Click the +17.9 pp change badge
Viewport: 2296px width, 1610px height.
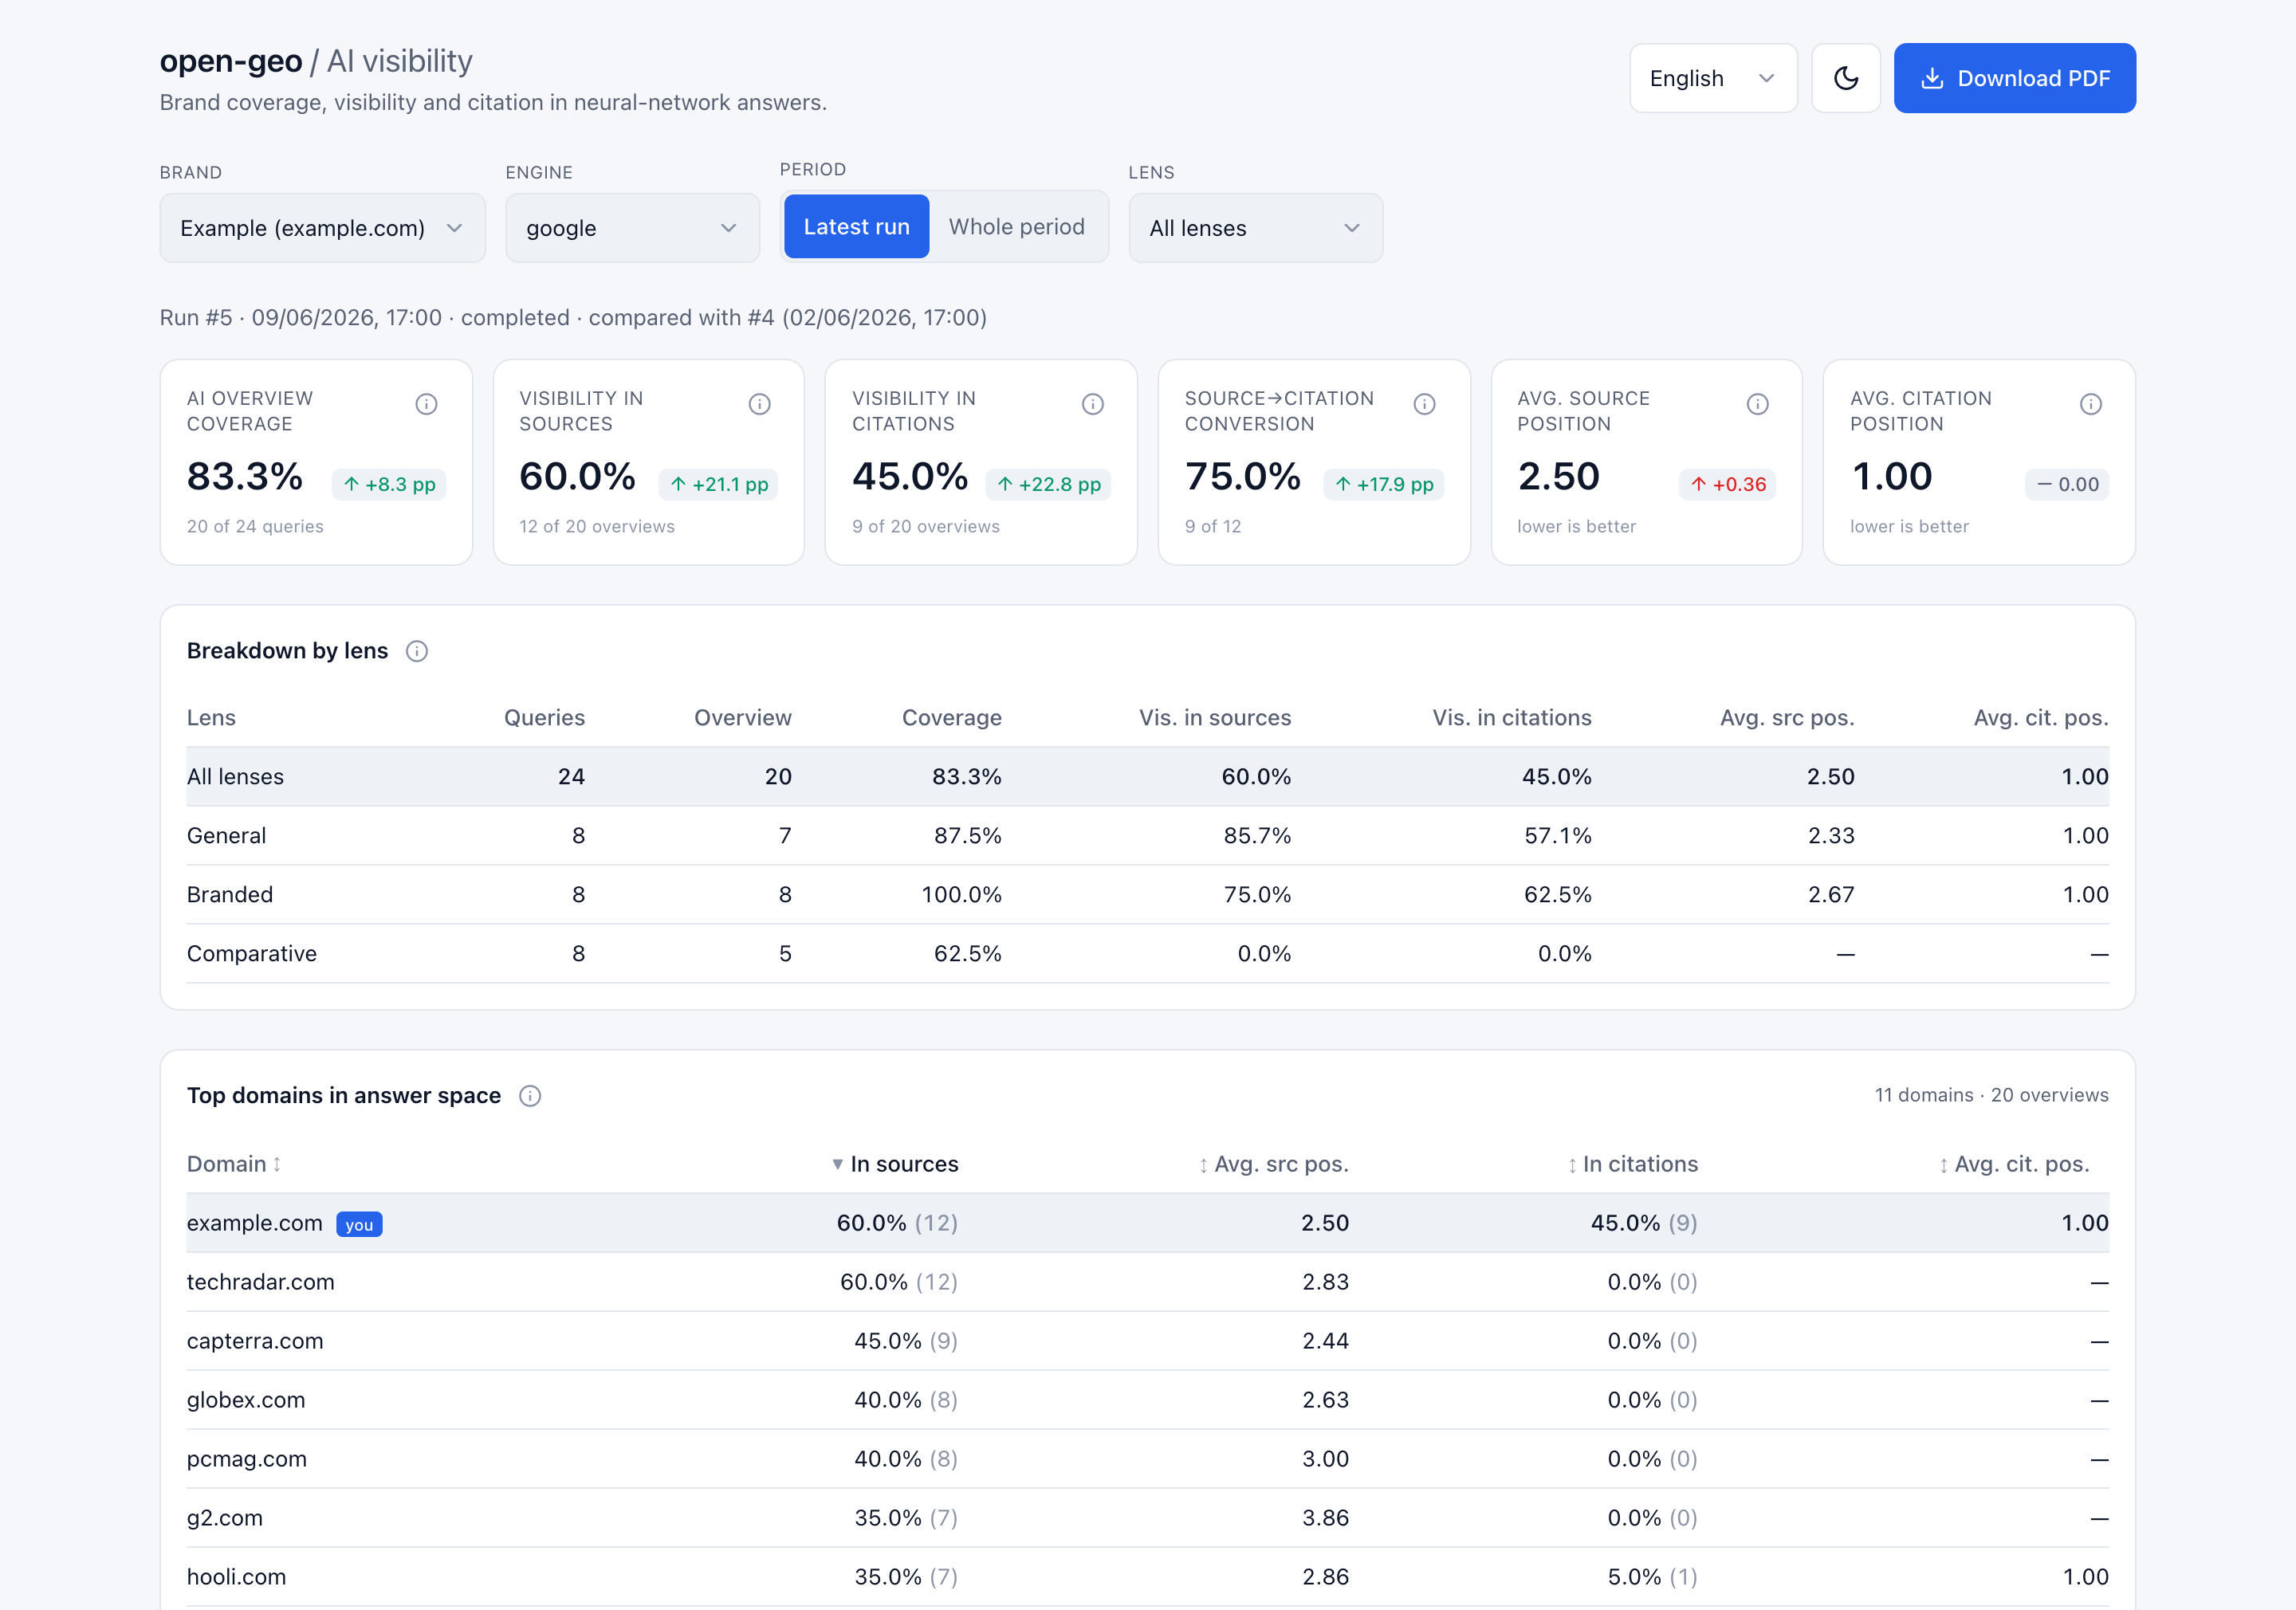[x=1383, y=485]
